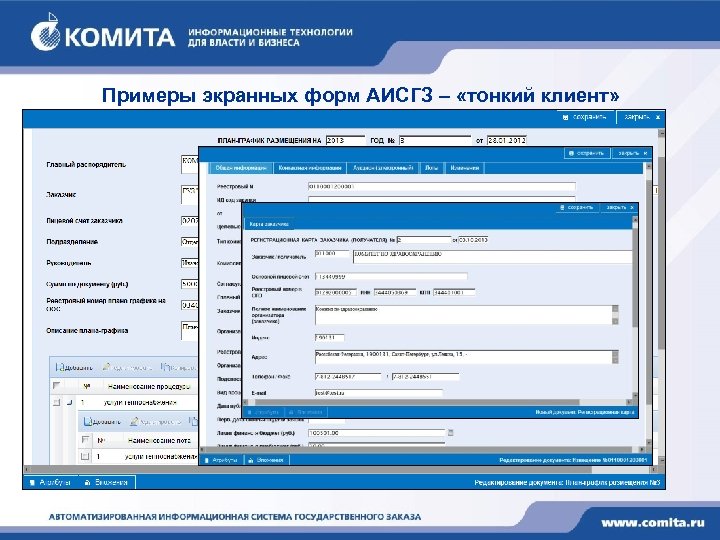Open Вложения in back window footer
720x540 pixels.
pyautogui.click(x=106, y=482)
